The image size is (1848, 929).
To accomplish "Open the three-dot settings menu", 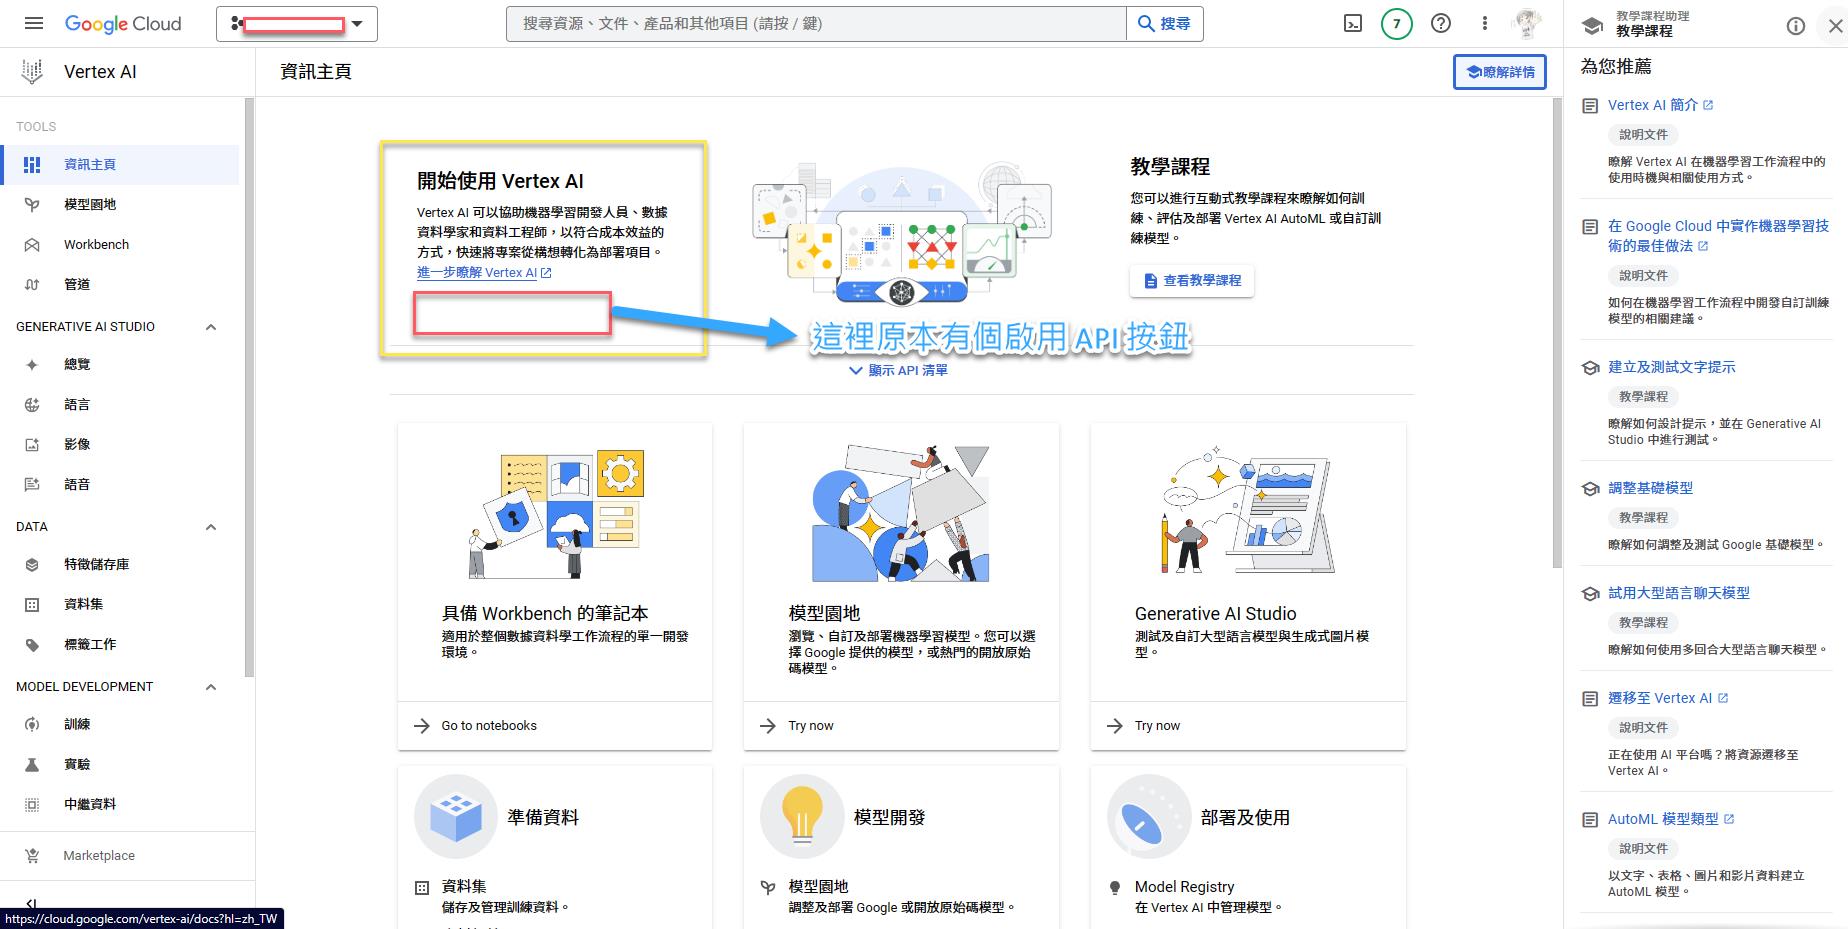I will 1484,23.
